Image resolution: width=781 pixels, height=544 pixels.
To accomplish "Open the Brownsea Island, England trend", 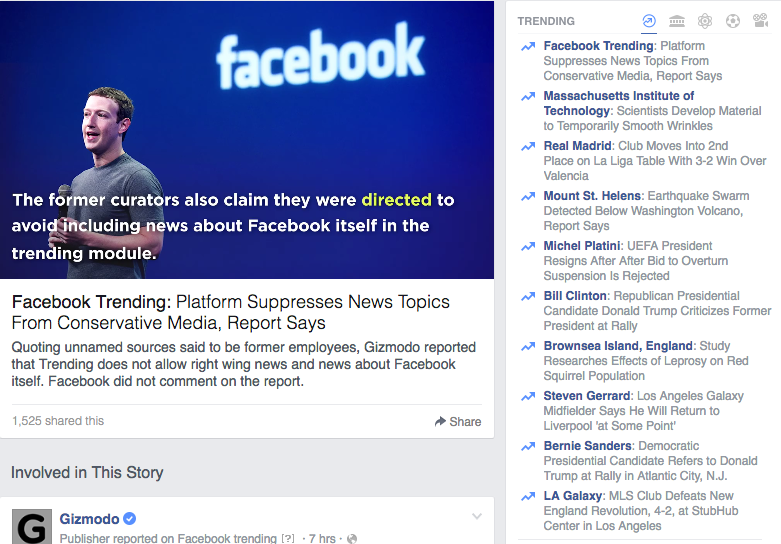I will pos(618,346).
